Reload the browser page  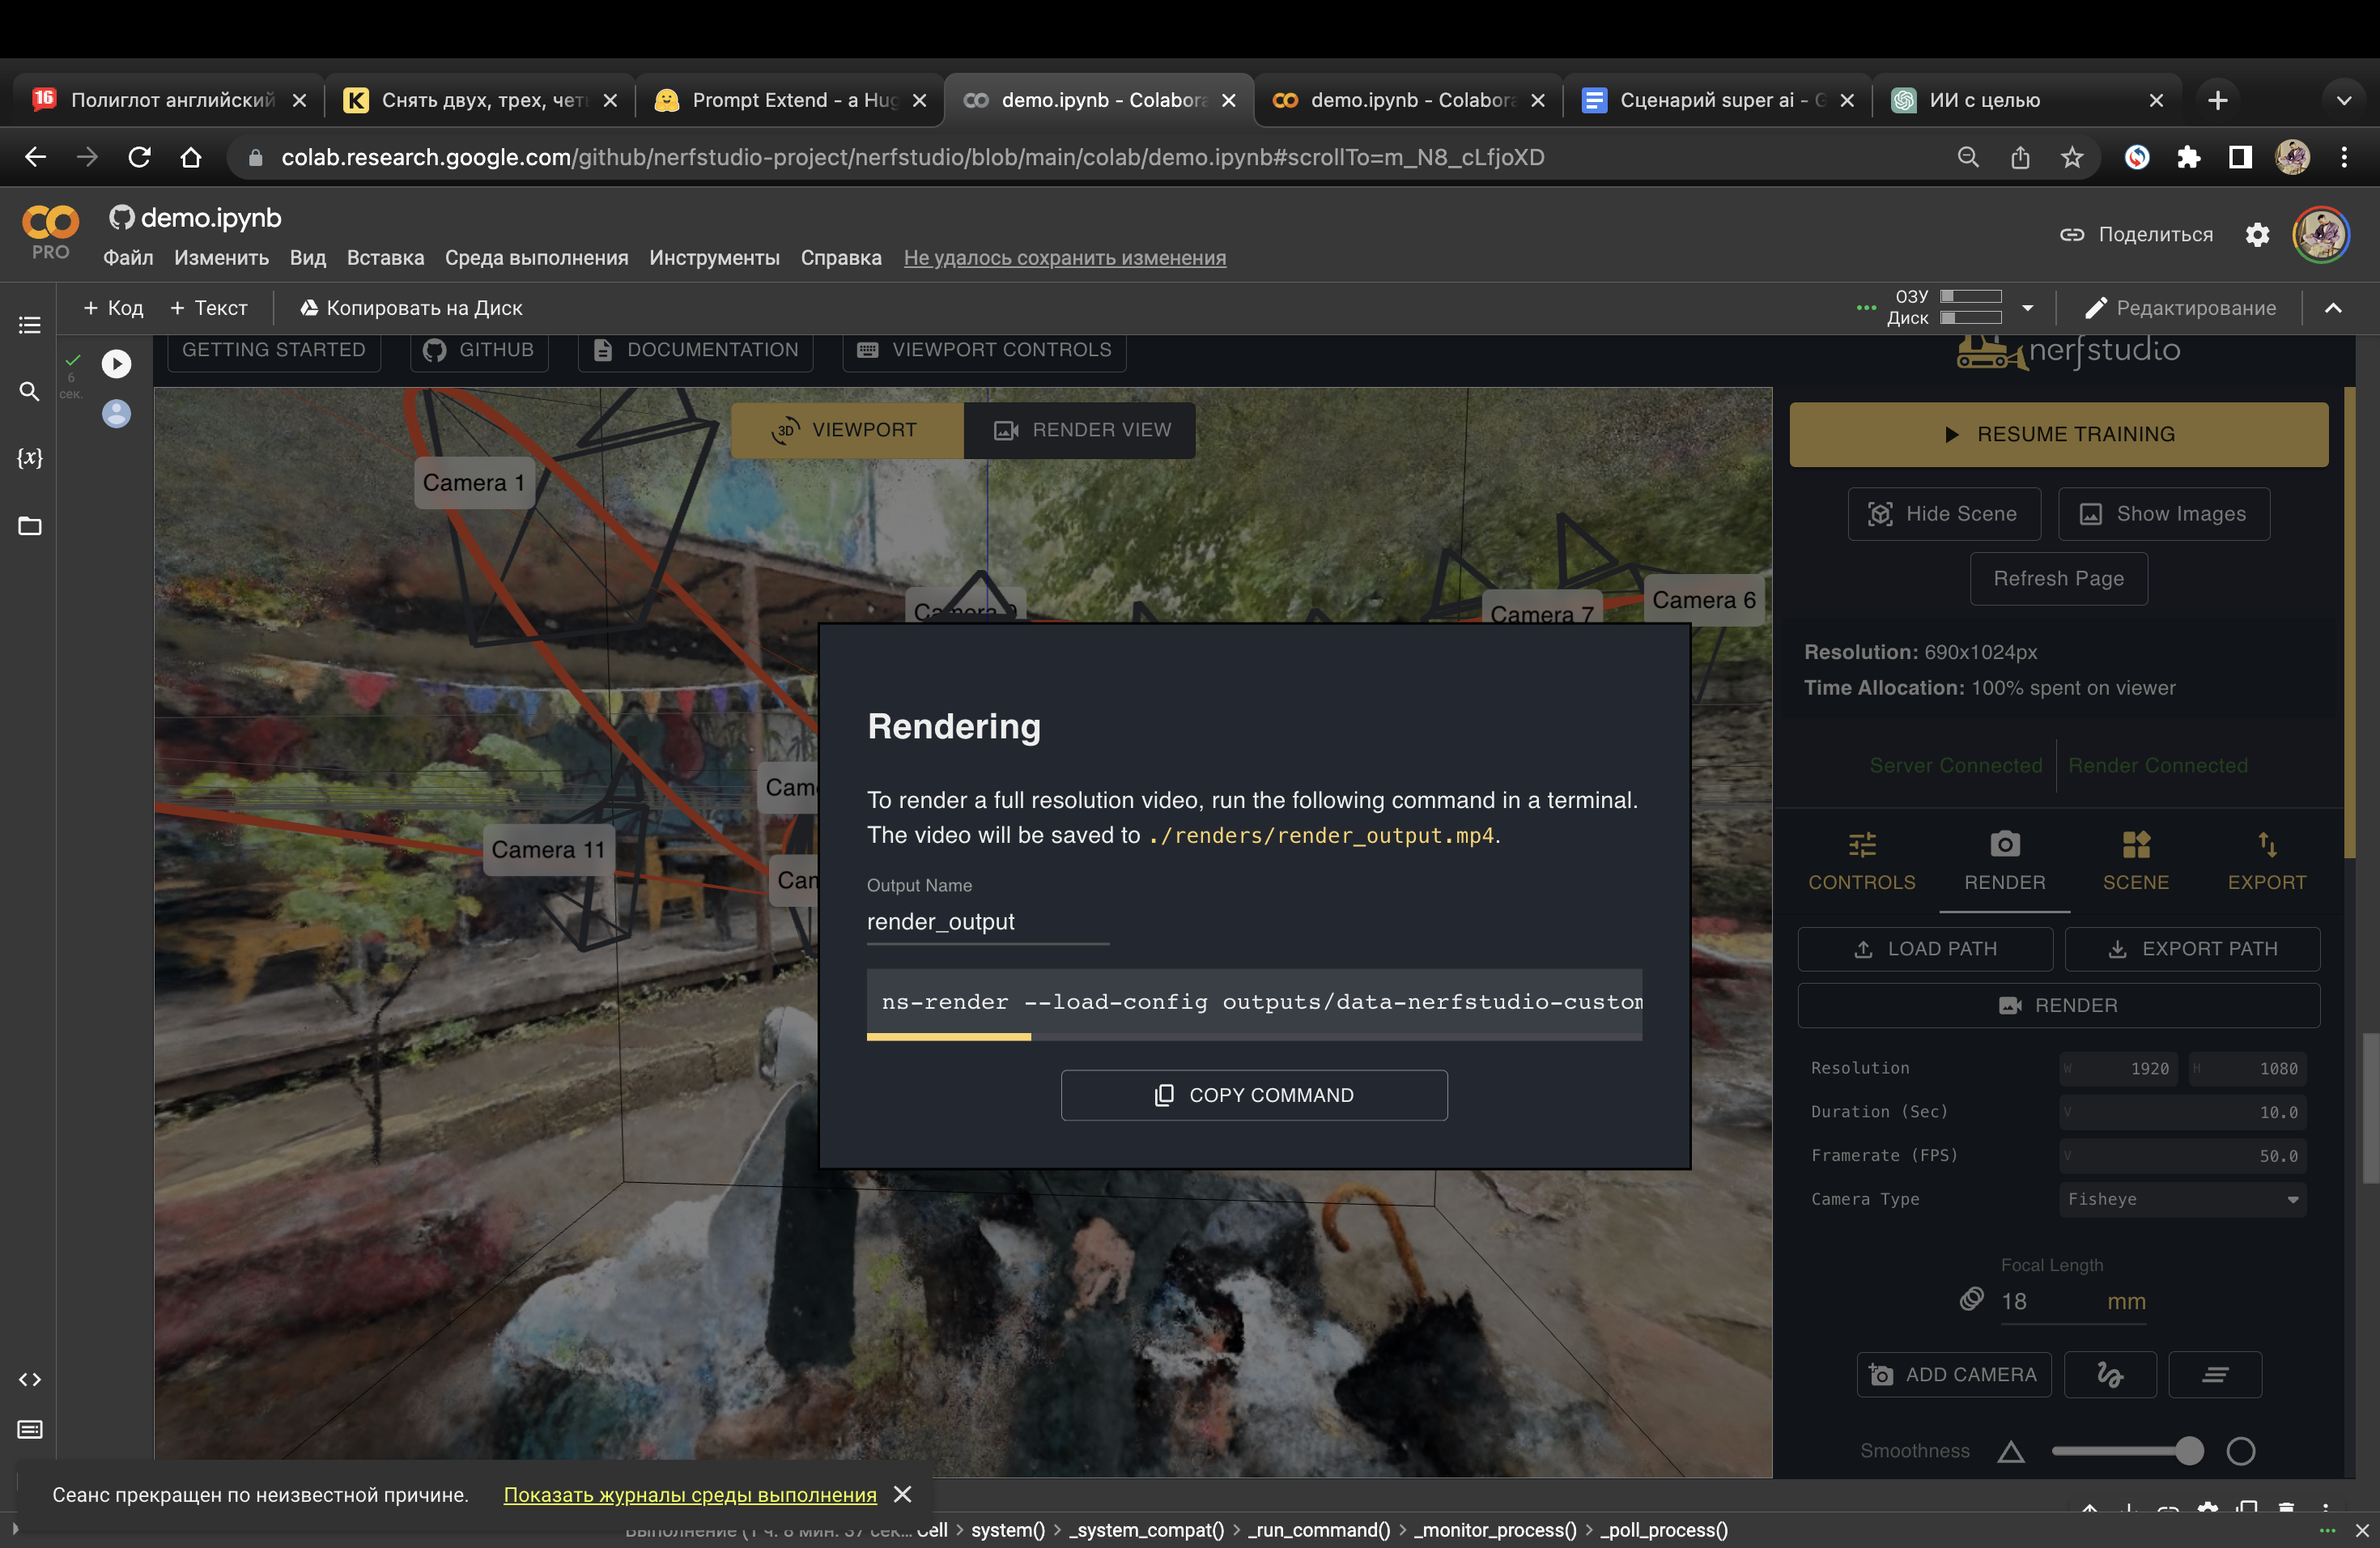[x=140, y=157]
